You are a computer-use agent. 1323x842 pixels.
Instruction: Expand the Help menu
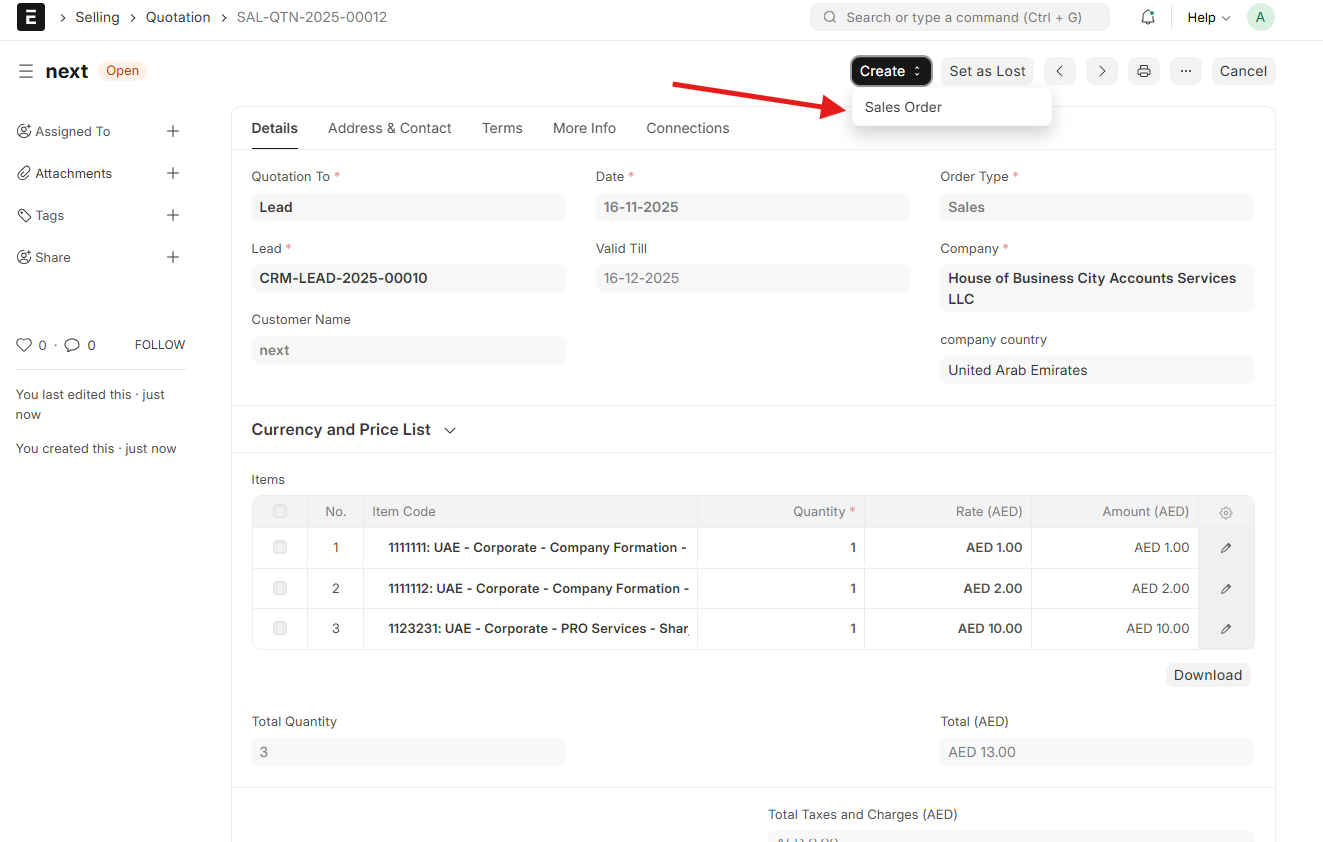[x=1207, y=17]
